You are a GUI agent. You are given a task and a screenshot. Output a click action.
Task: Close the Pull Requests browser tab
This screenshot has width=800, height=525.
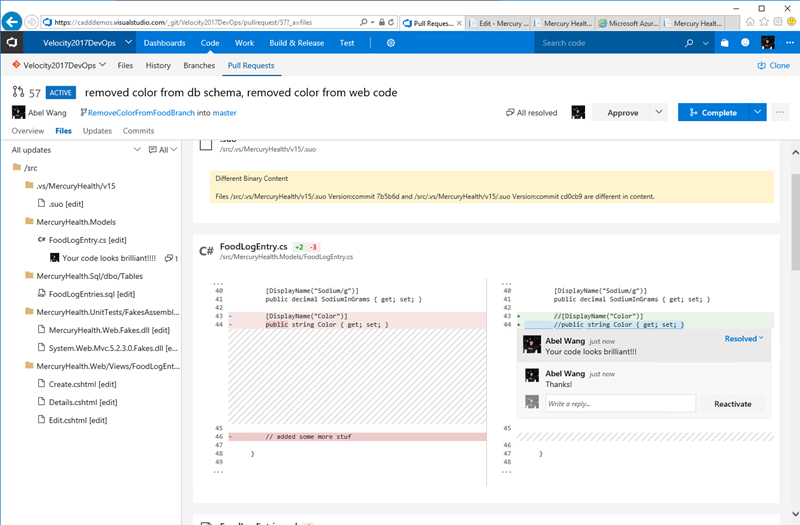coord(459,23)
